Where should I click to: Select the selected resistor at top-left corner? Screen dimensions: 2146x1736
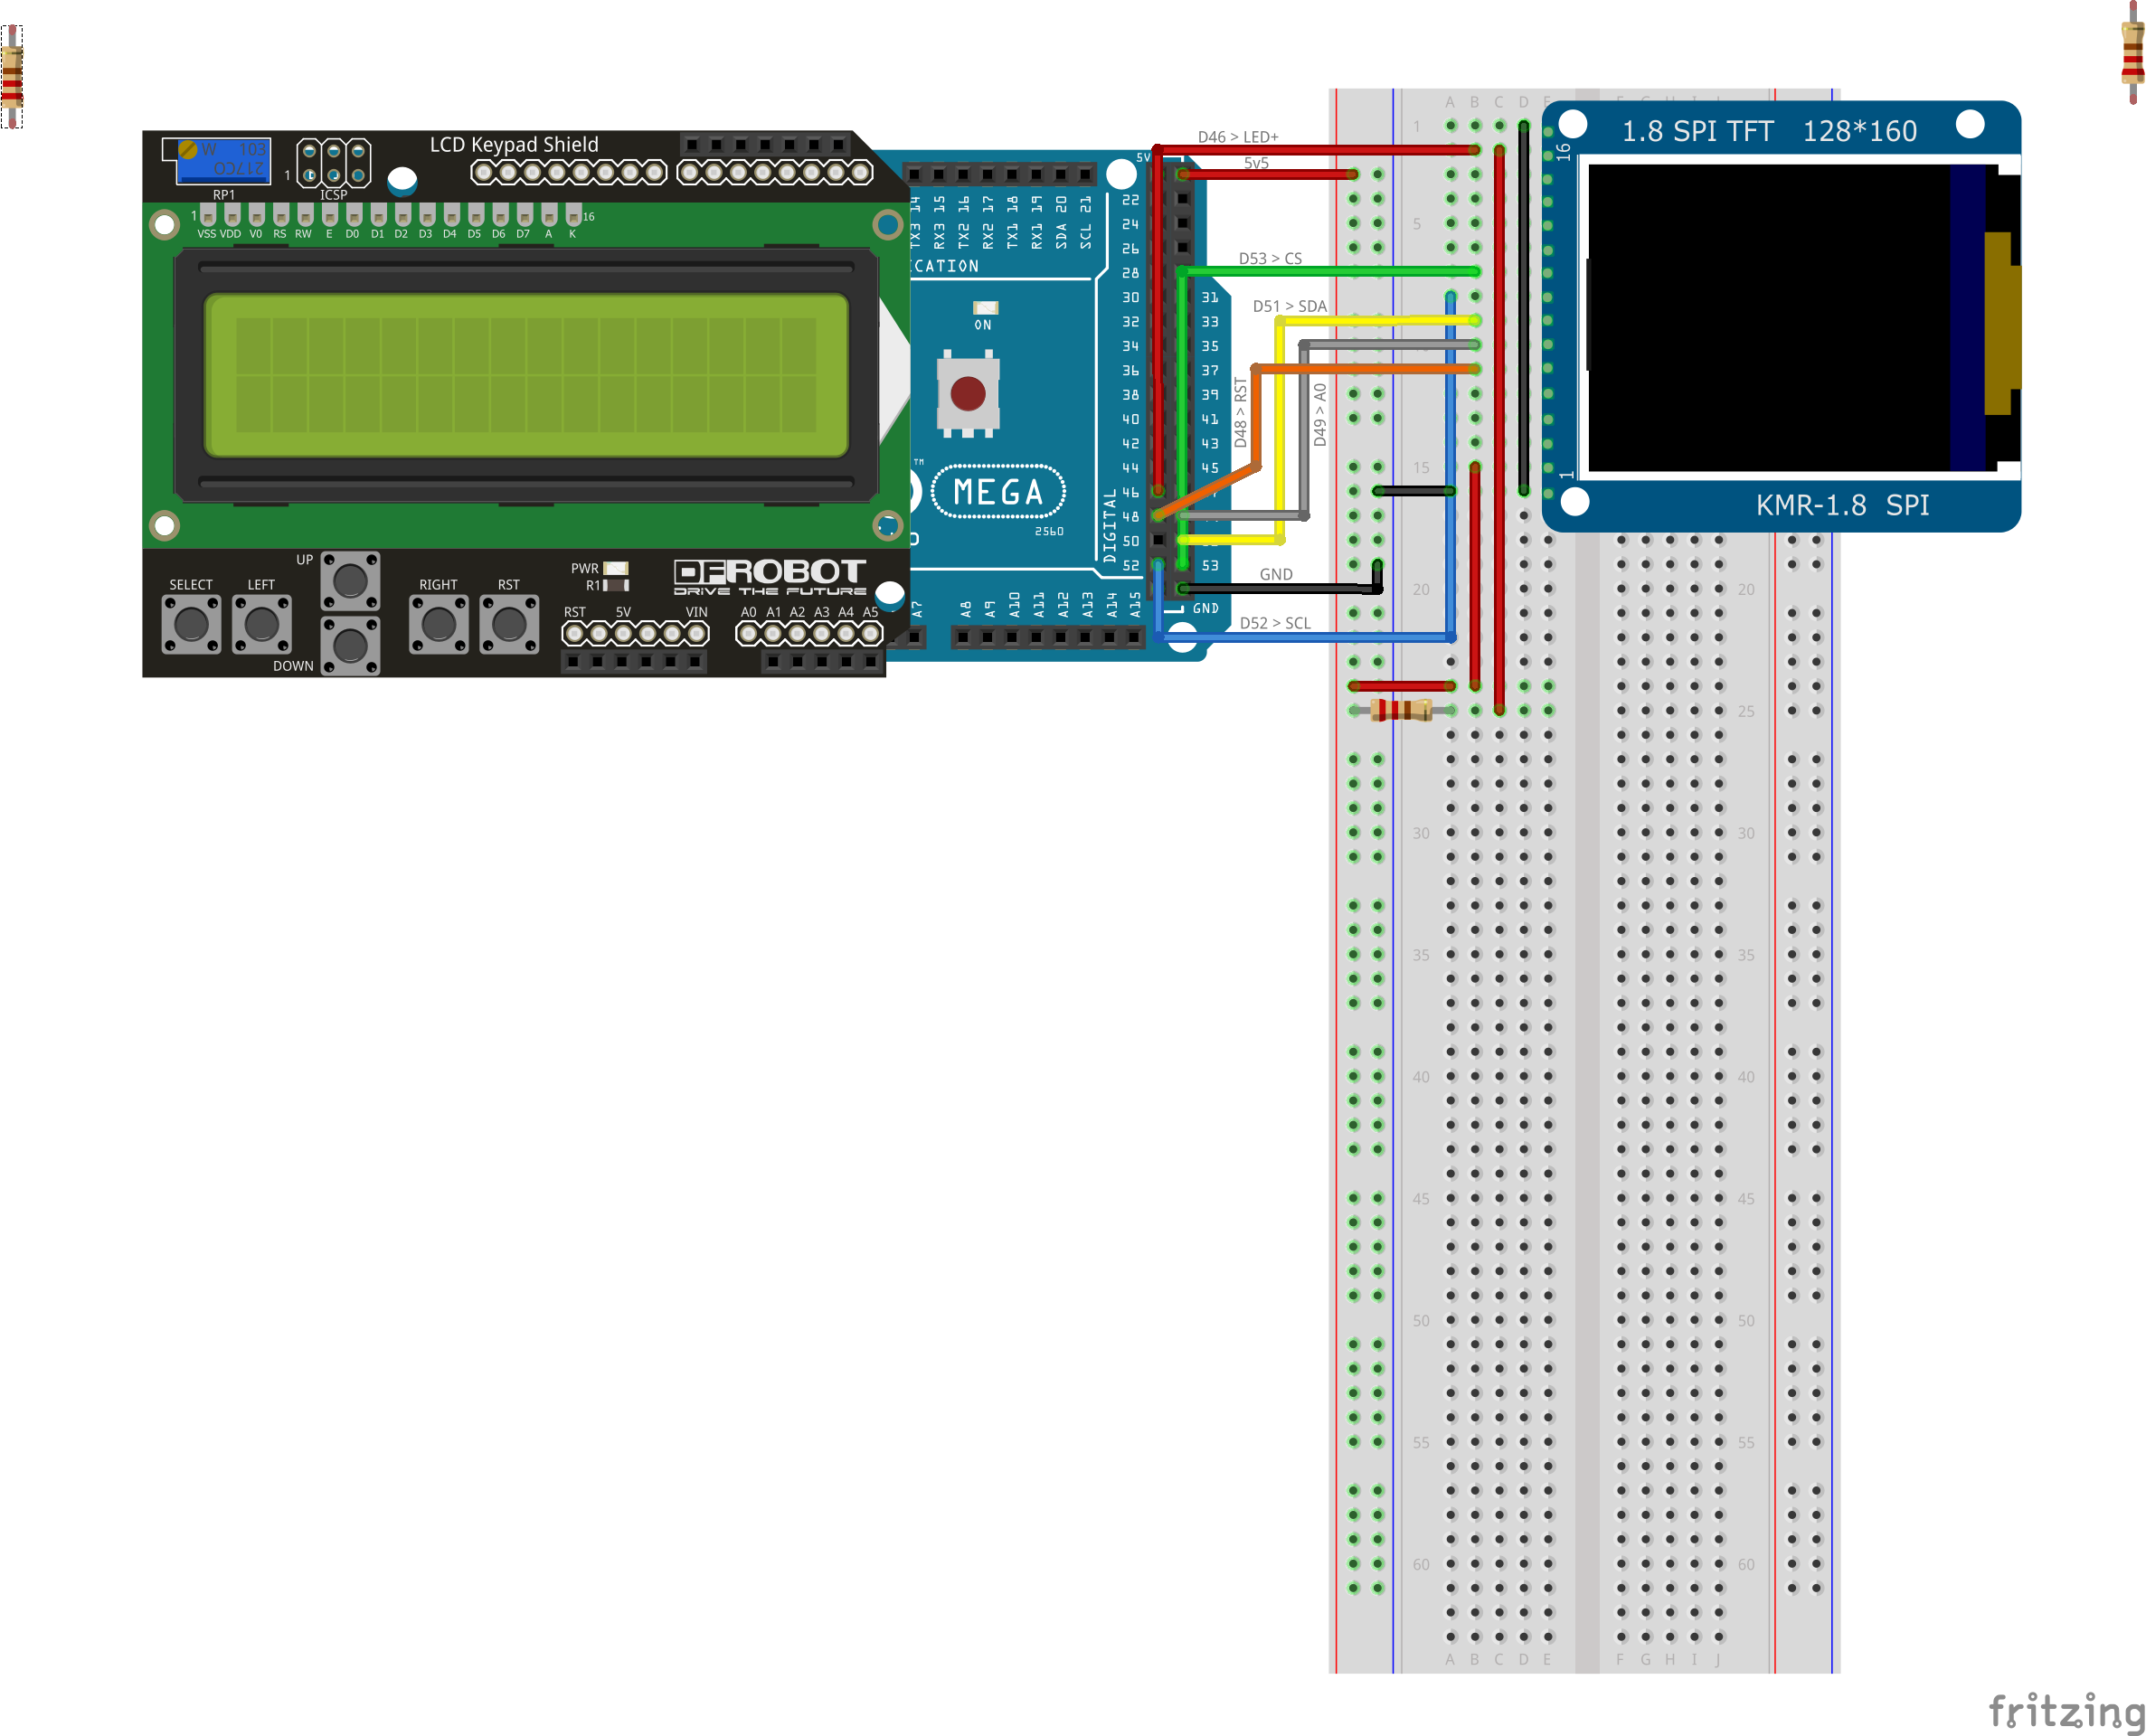(12, 77)
